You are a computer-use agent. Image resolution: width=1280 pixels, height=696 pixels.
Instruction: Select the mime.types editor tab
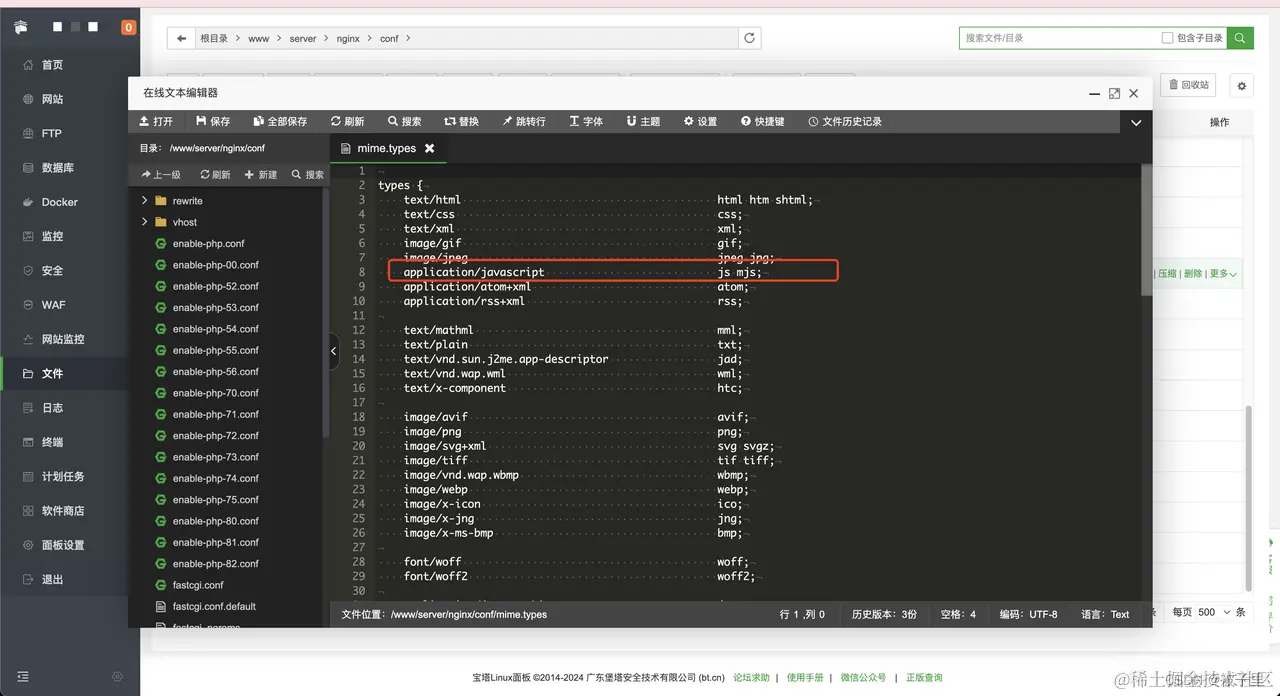pos(386,148)
